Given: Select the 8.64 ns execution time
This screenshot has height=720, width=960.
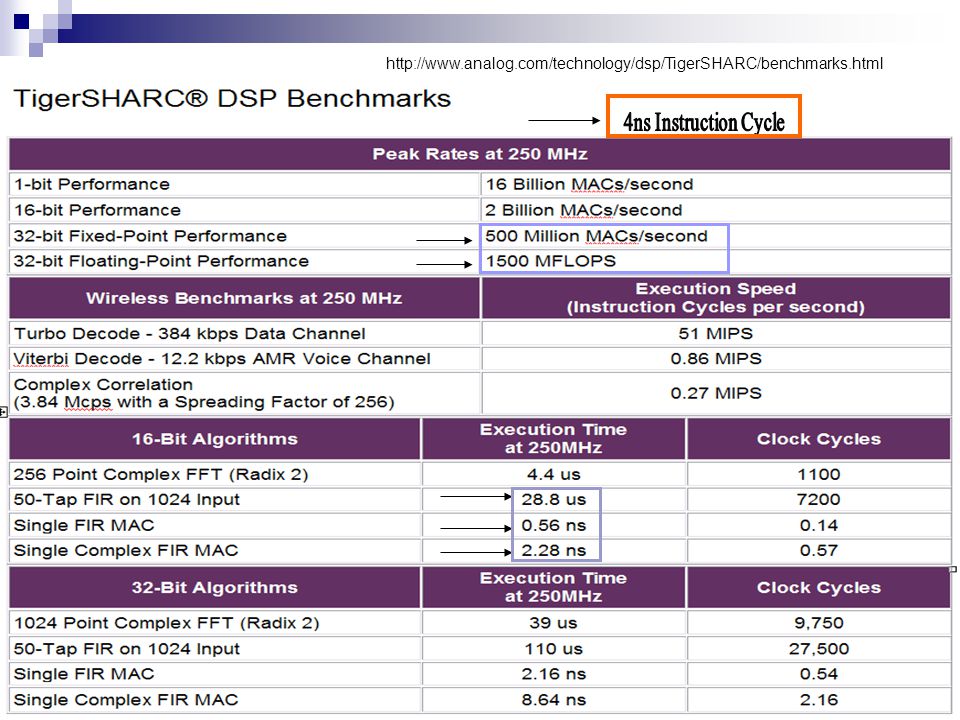Looking at the screenshot, I should coord(553,700).
